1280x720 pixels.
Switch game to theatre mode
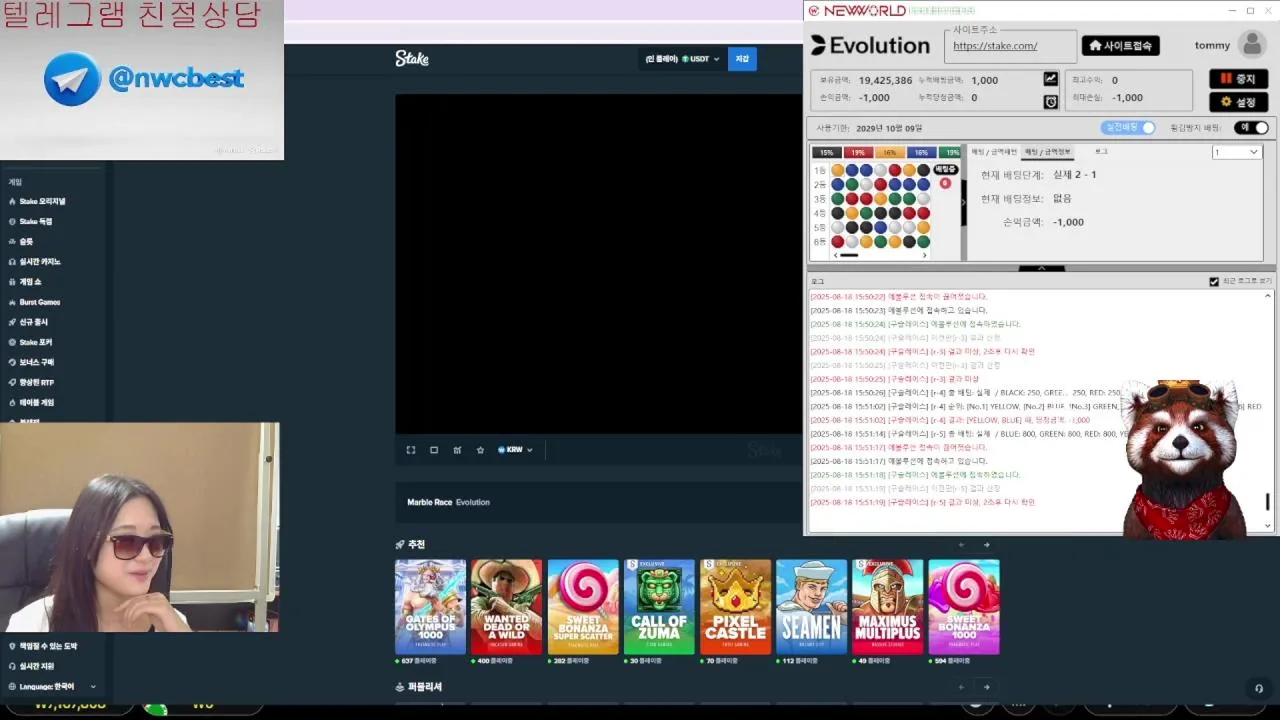pos(434,450)
